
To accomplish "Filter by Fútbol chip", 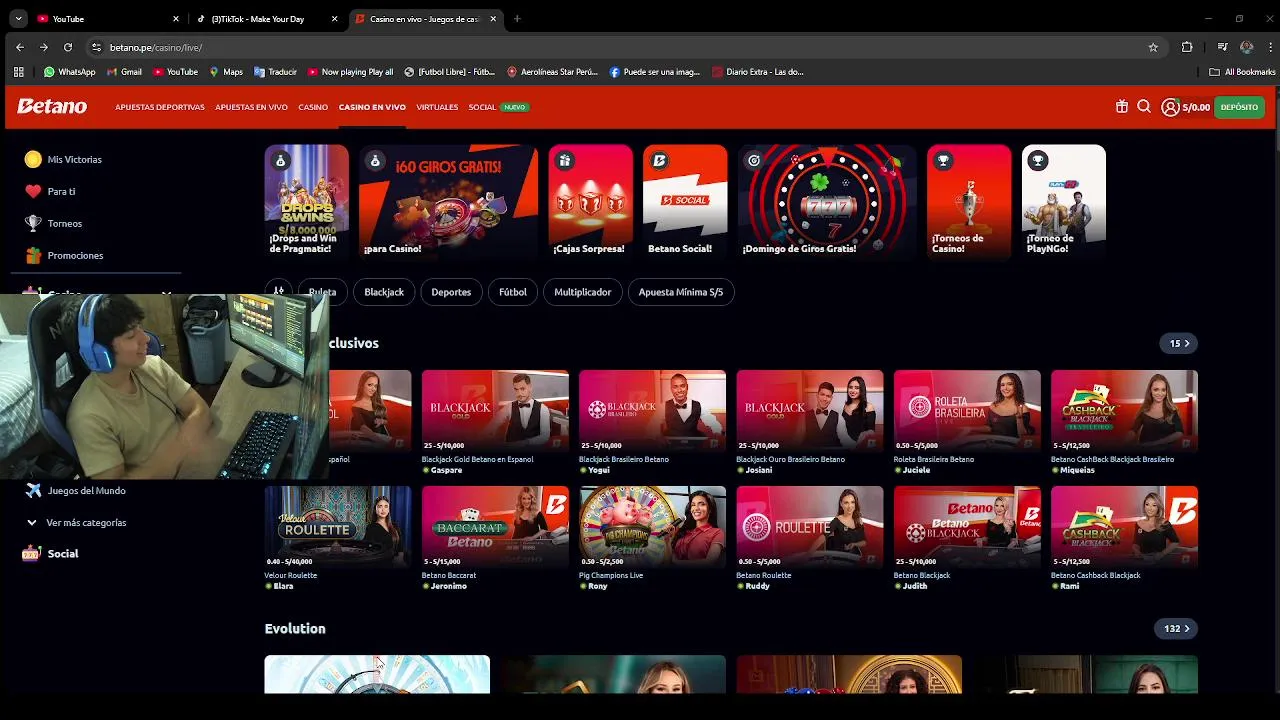I will pyautogui.click(x=513, y=292).
